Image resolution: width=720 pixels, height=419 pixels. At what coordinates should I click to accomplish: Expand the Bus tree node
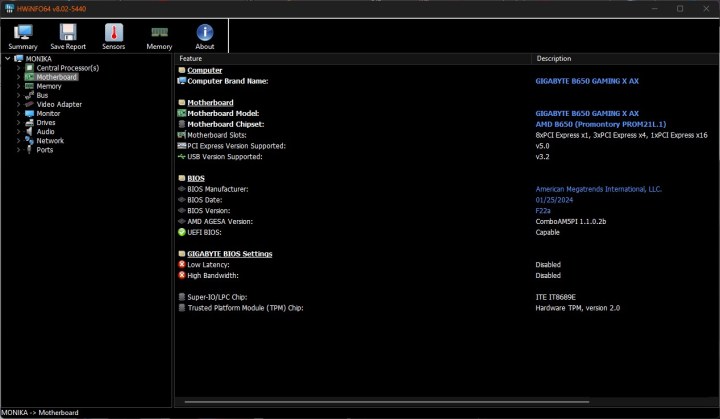pyautogui.click(x=17, y=95)
